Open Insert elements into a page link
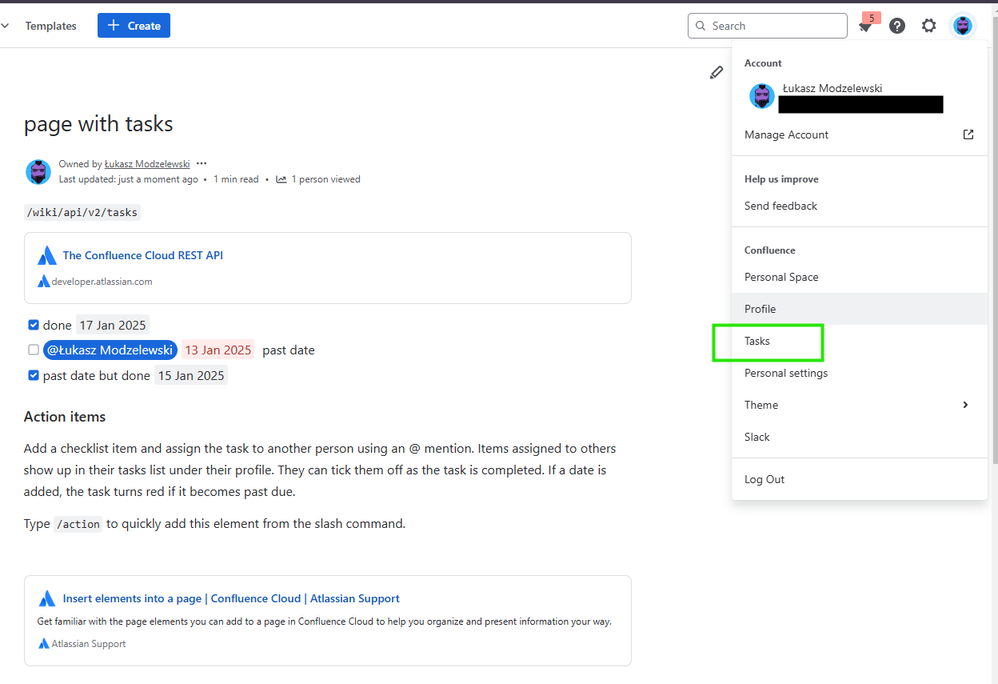This screenshot has height=684, width=998. [231, 599]
